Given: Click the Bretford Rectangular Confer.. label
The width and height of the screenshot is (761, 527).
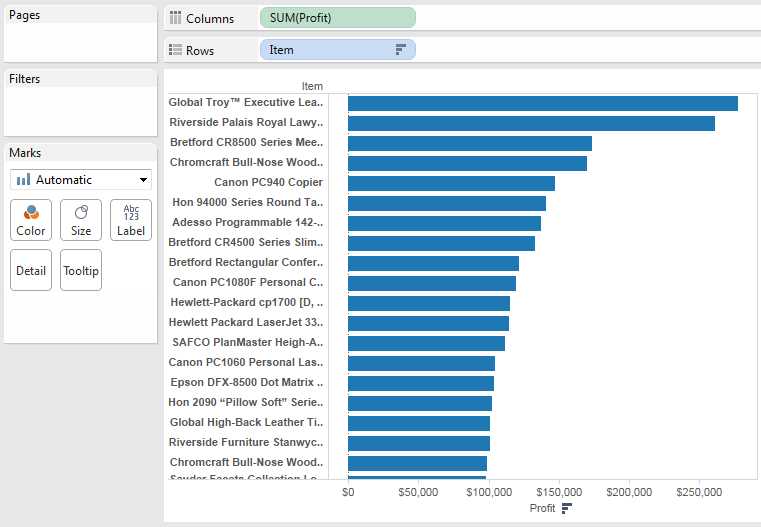Looking at the screenshot, I should pyautogui.click(x=246, y=262).
